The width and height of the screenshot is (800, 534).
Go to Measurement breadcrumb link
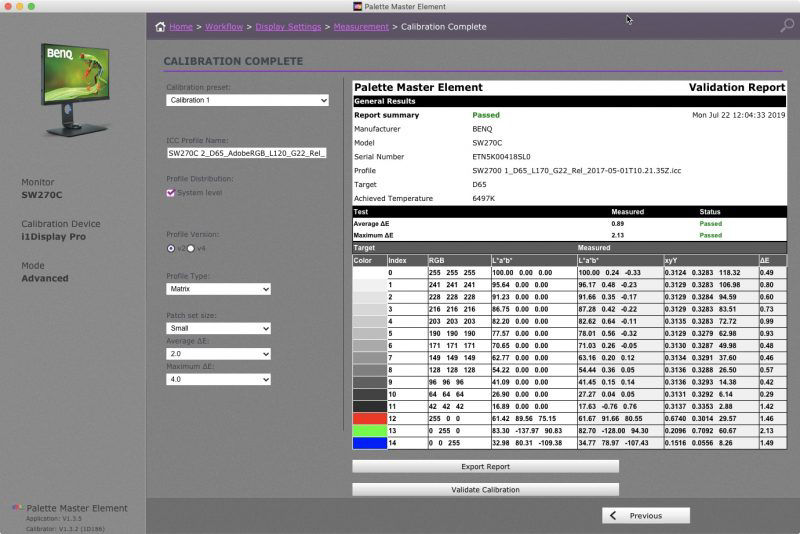click(361, 27)
